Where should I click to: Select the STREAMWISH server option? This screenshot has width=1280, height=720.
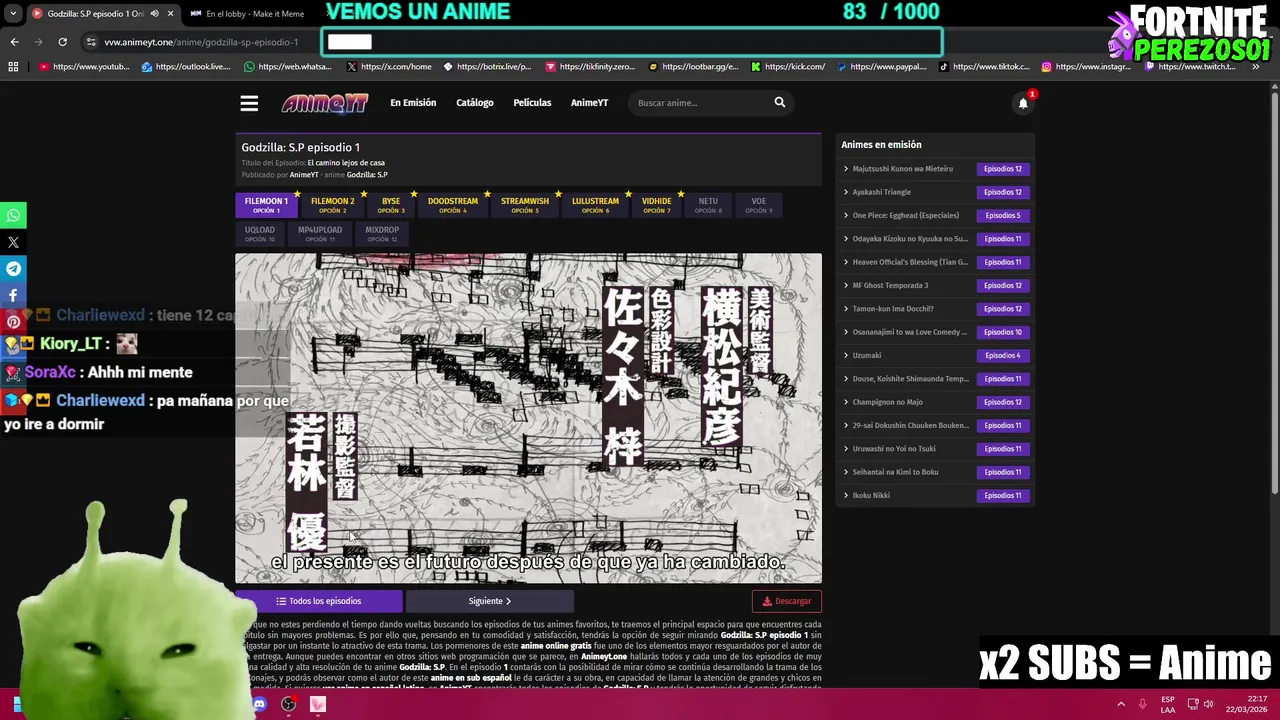[525, 205]
